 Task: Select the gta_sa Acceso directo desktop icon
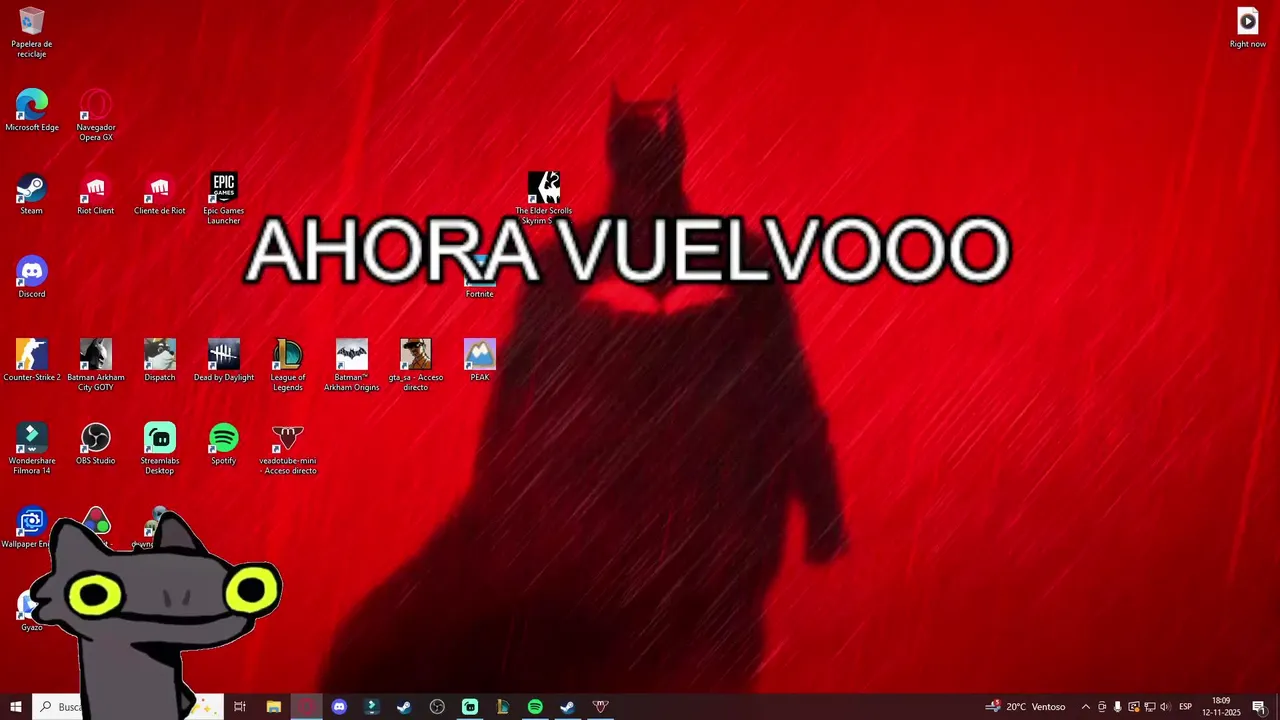(416, 365)
